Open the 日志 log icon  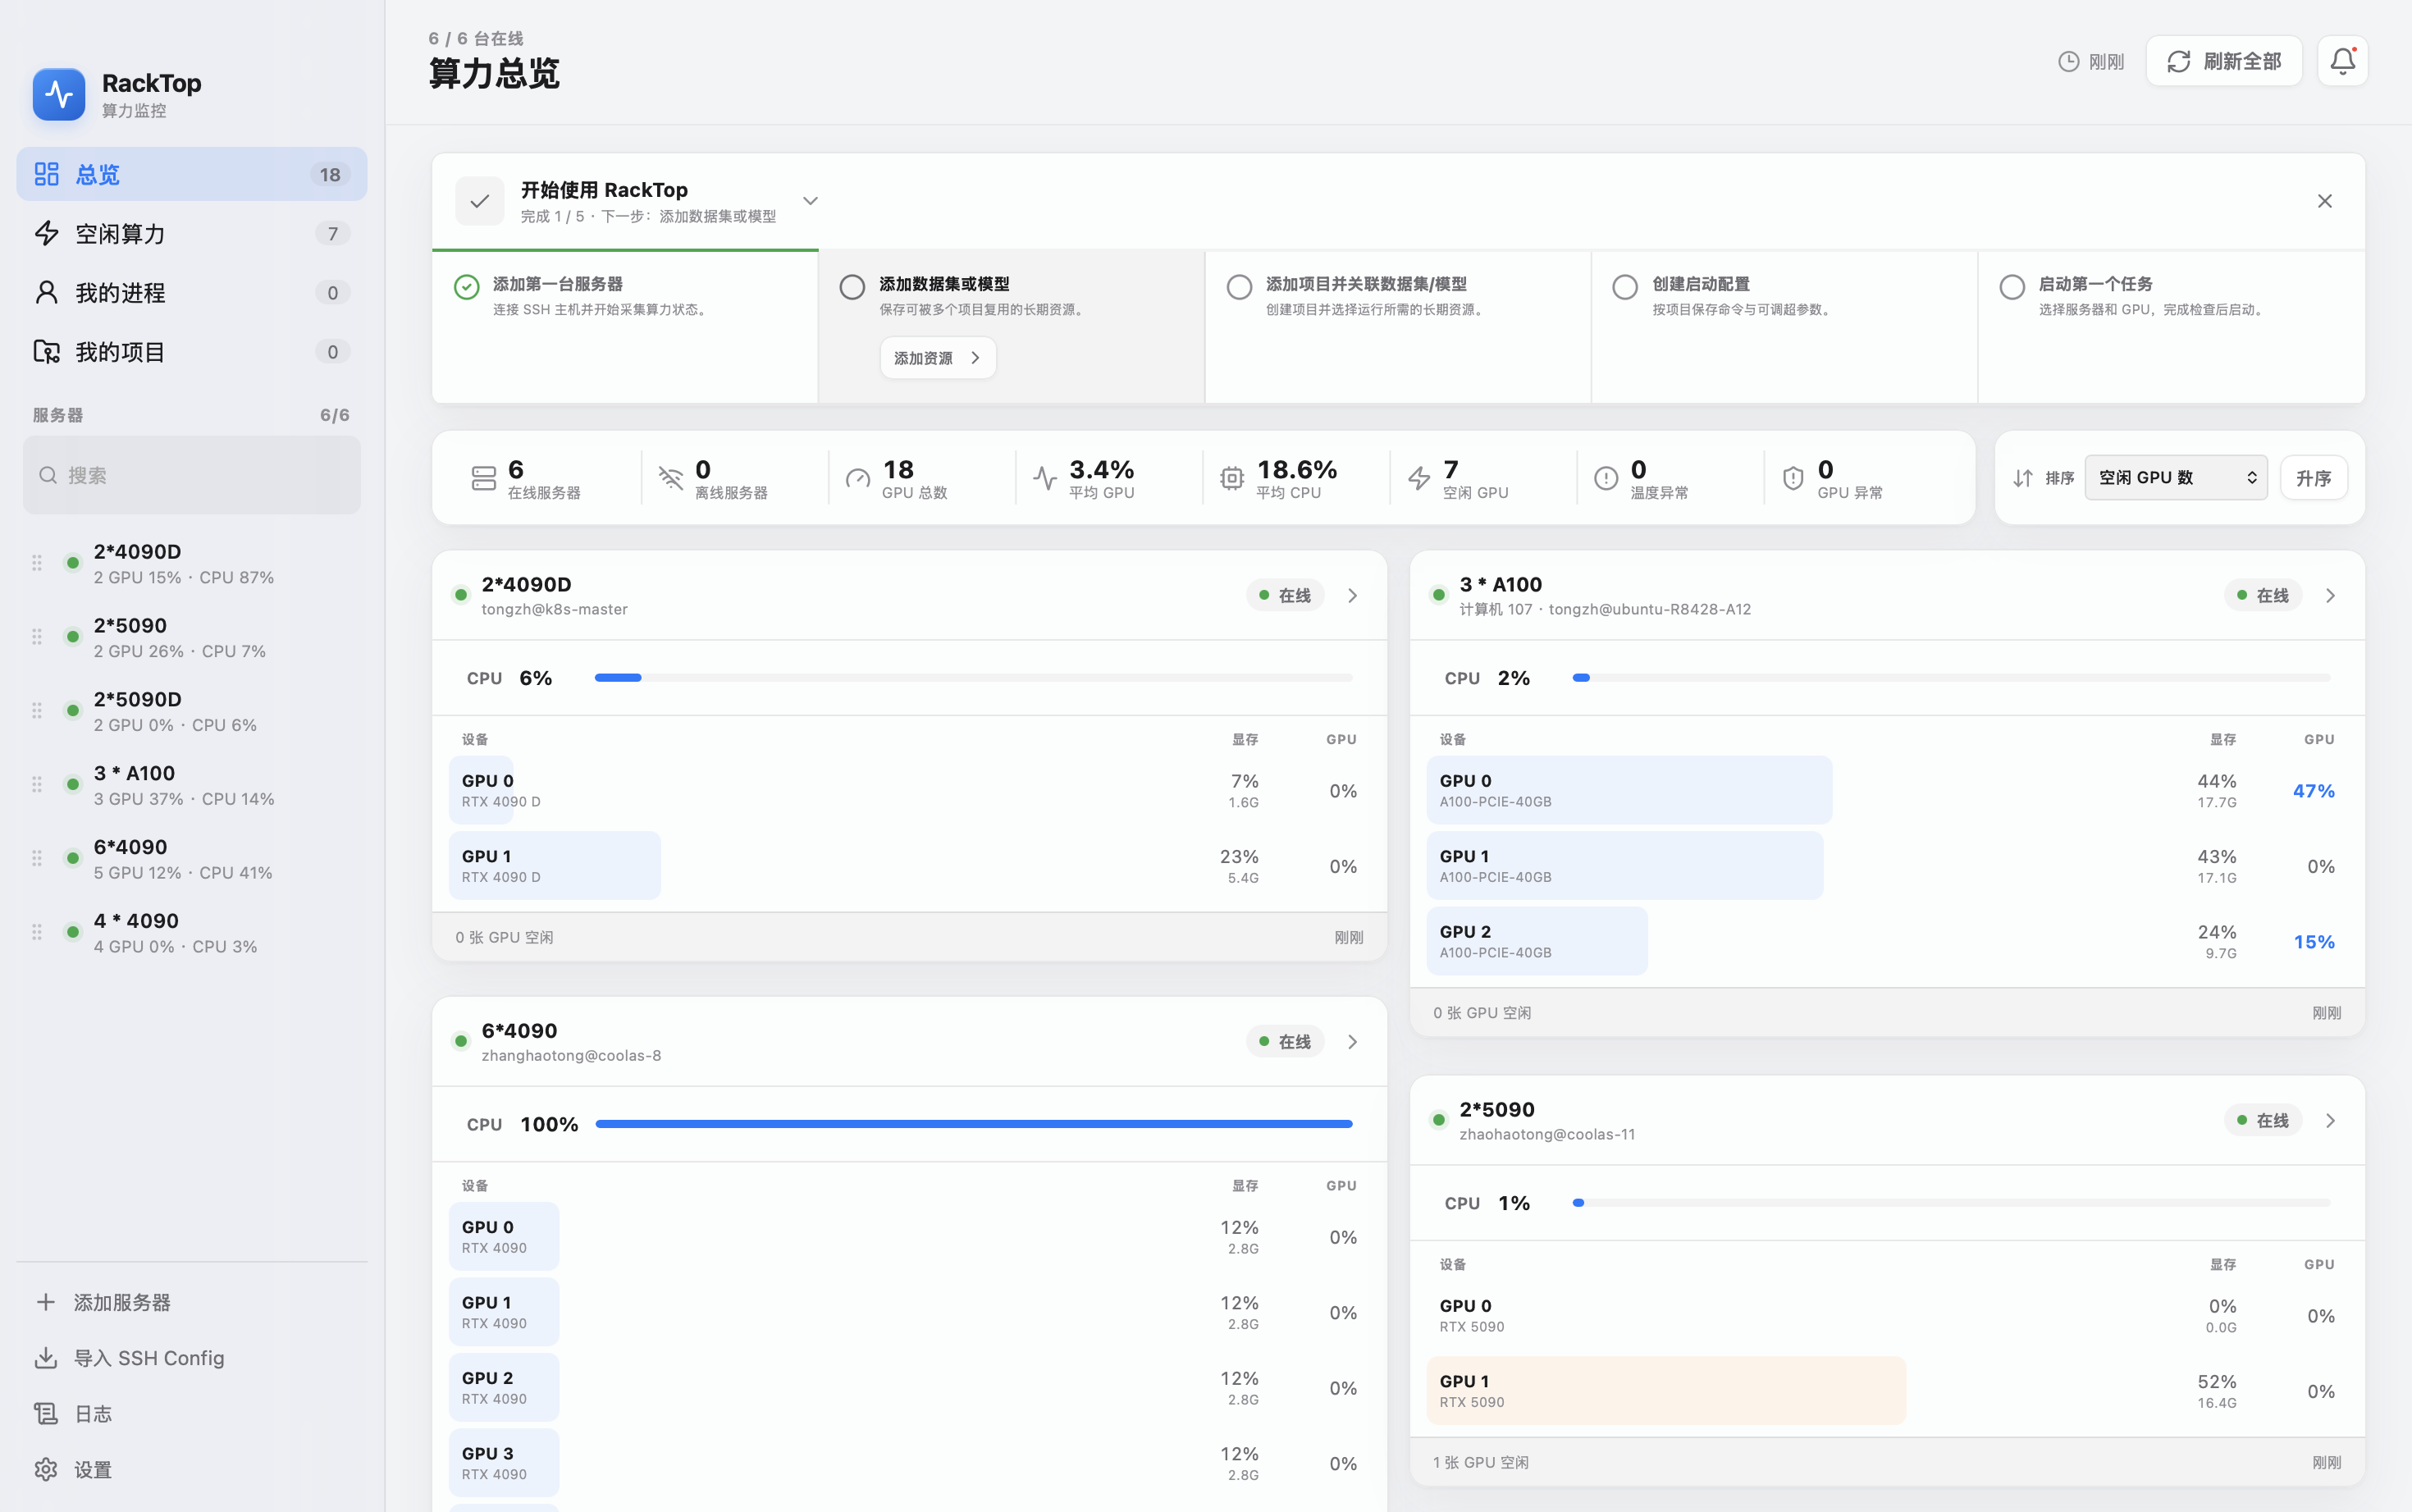46,1413
